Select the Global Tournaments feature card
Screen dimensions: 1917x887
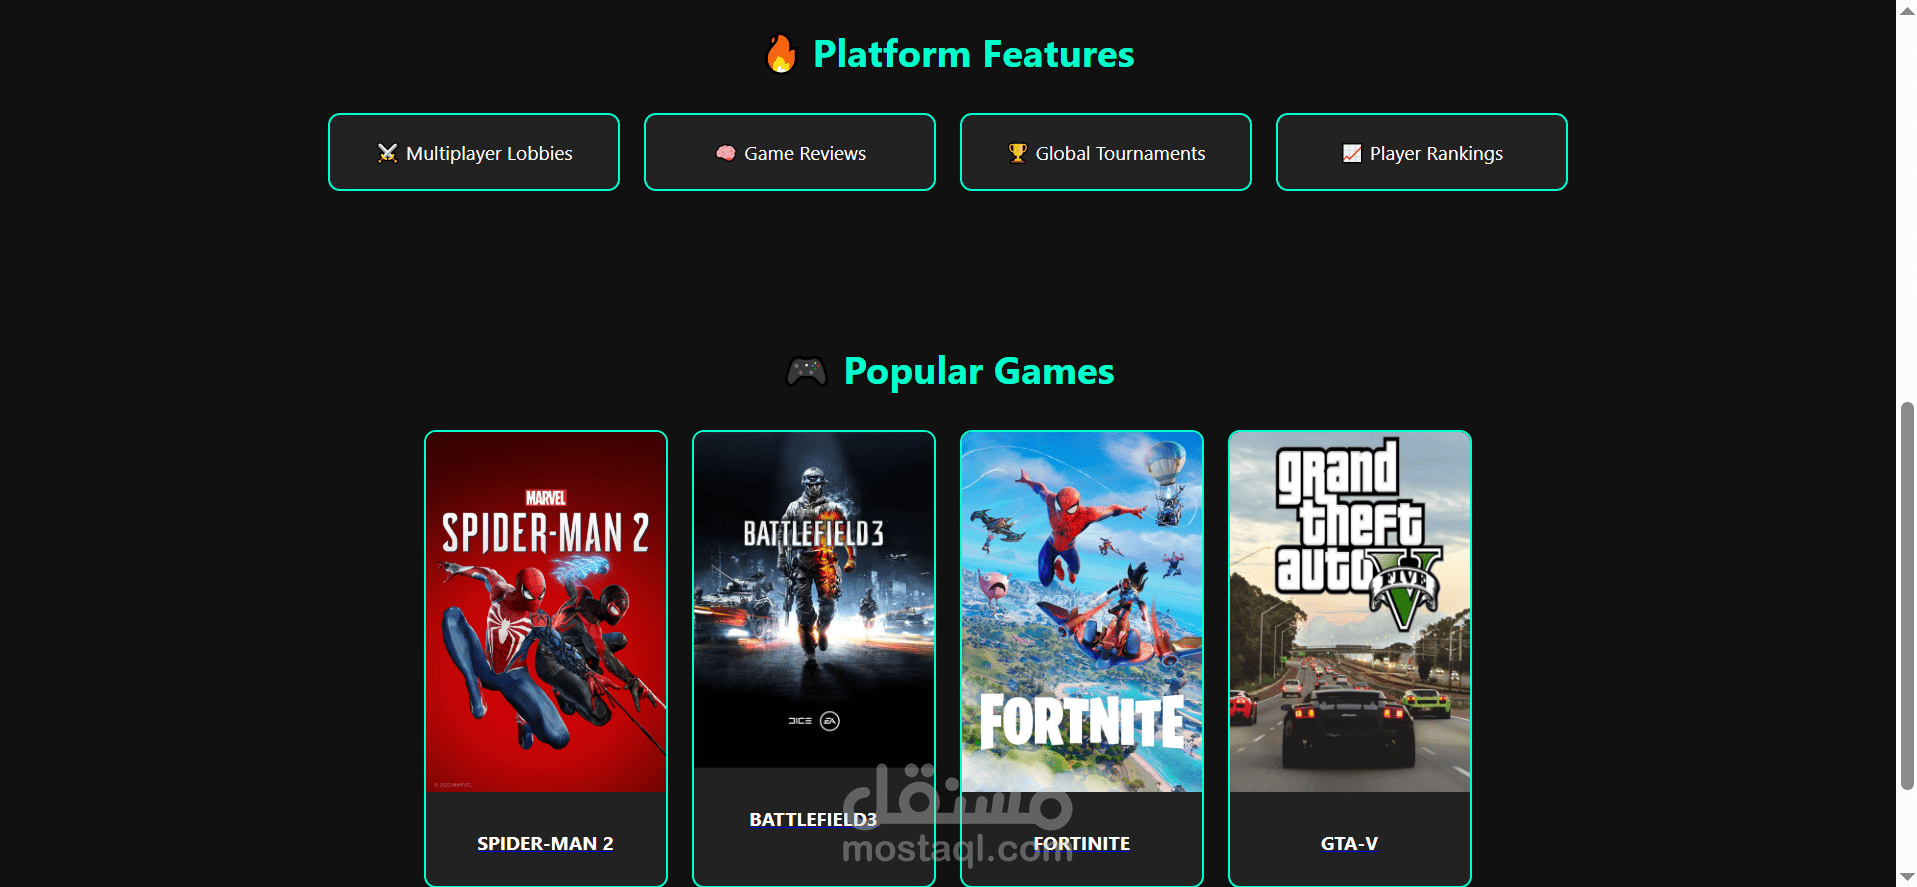point(1106,152)
